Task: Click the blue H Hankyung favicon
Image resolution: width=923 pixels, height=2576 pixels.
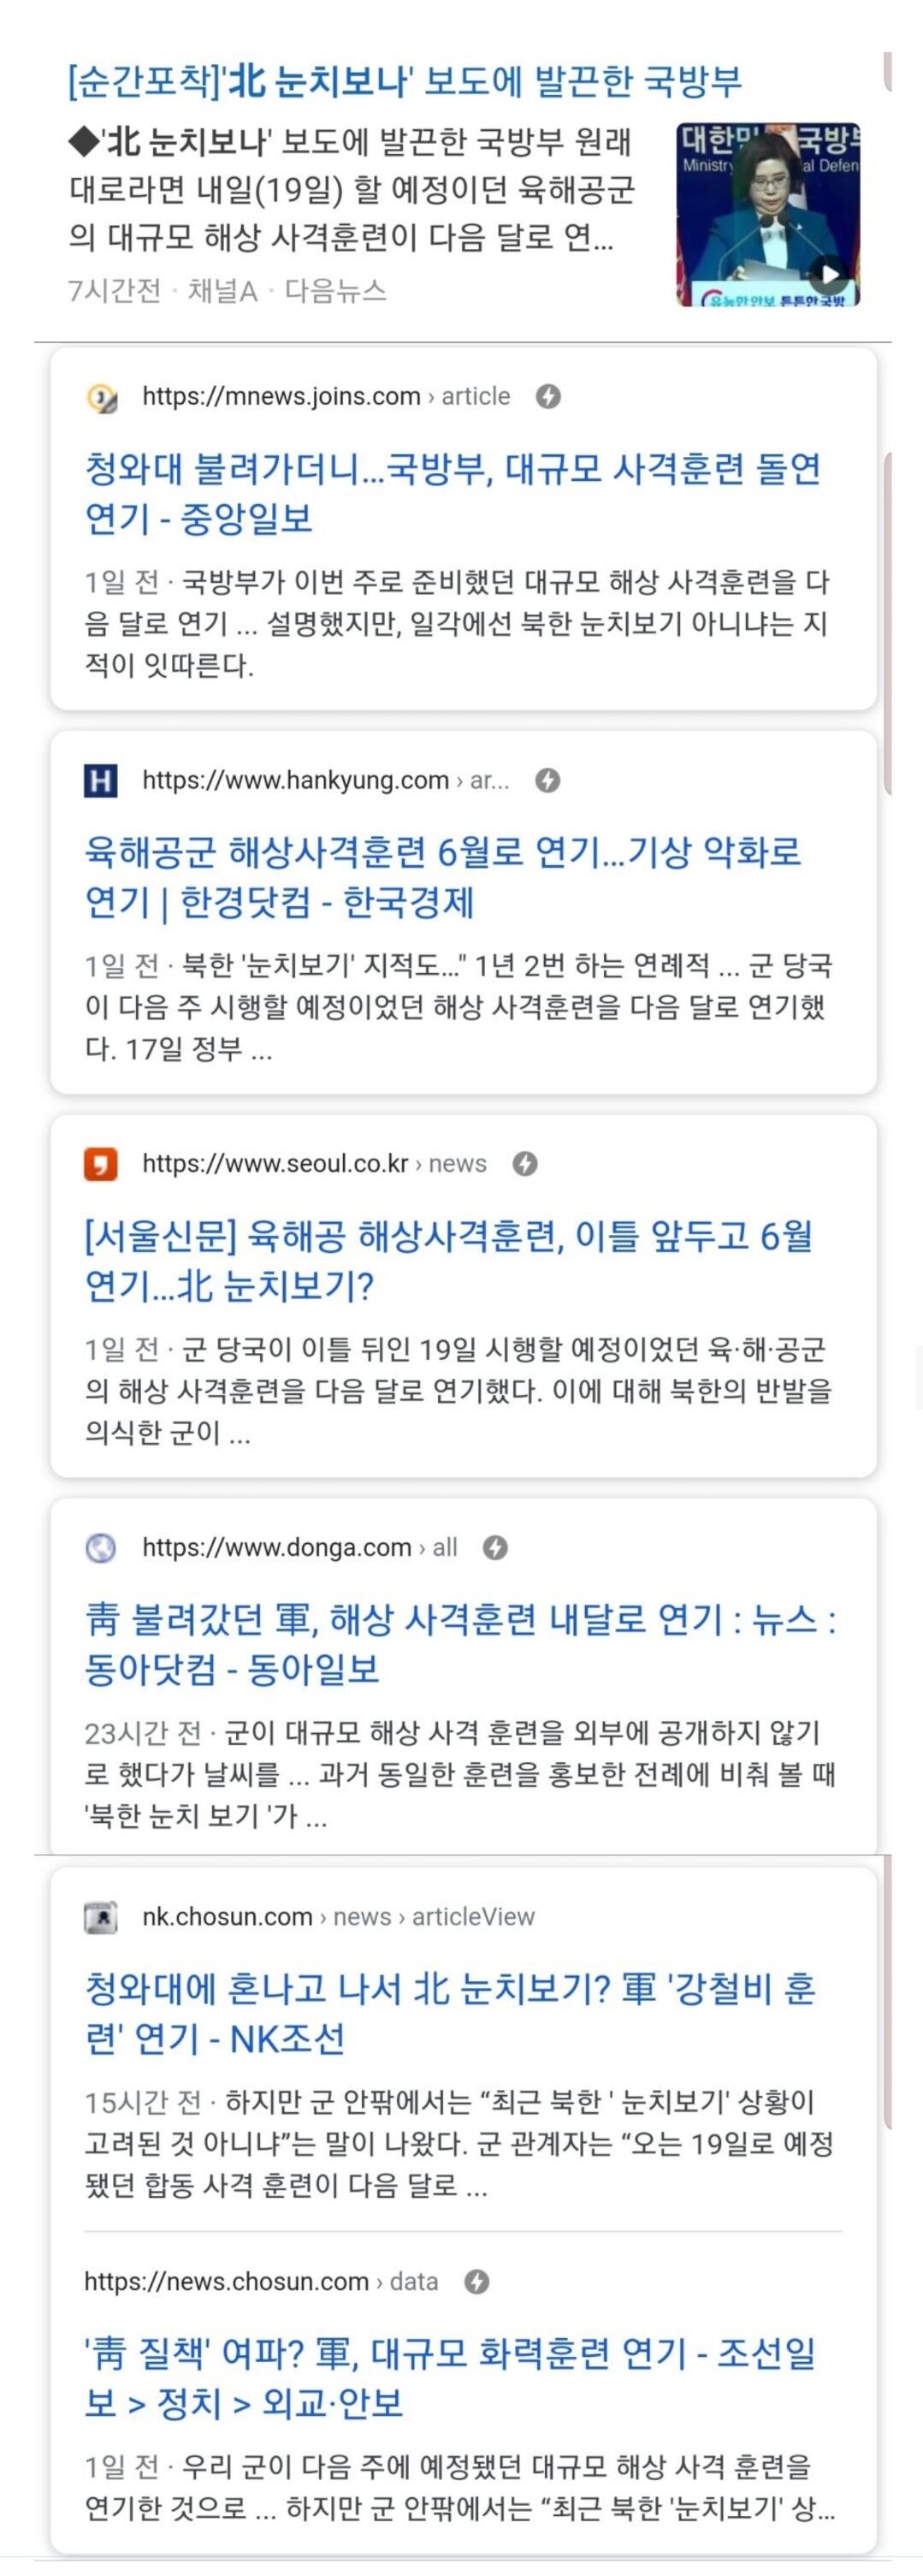Action: (101, 781)
